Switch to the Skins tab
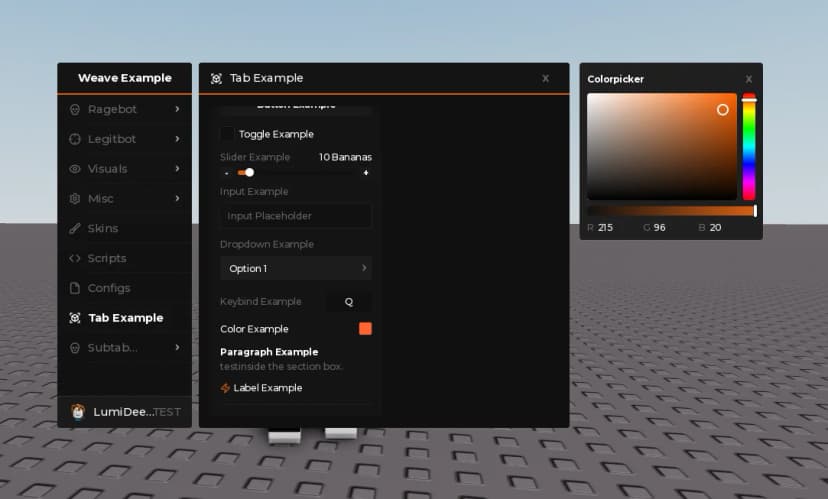Screen dimensions: 828x499 pos(125,228)
